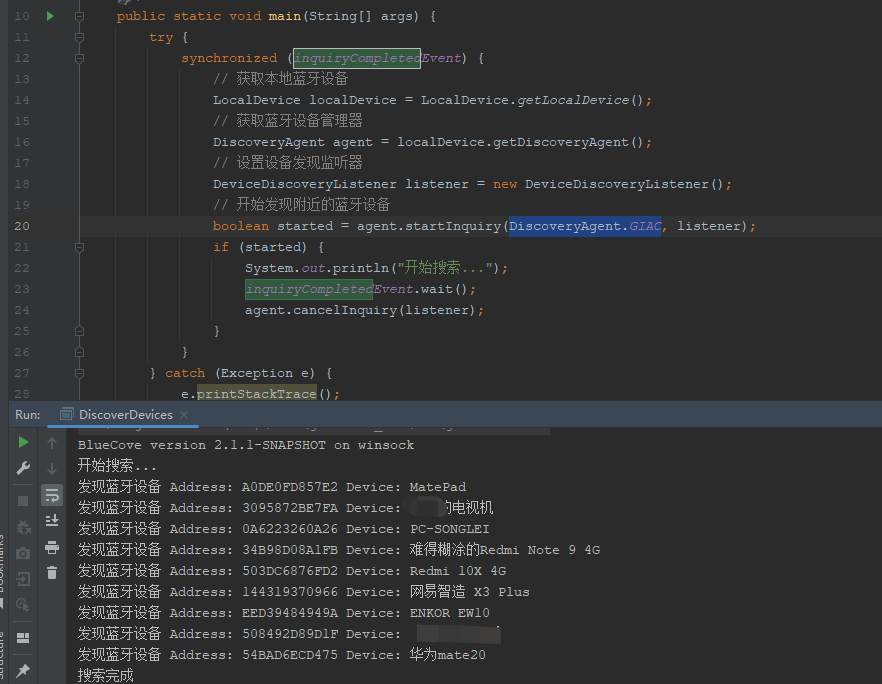Click comment '// 获取本地蓝牙设备'
Image resolution: width=882 pixels, height=684 pixels.
(281, 79)
